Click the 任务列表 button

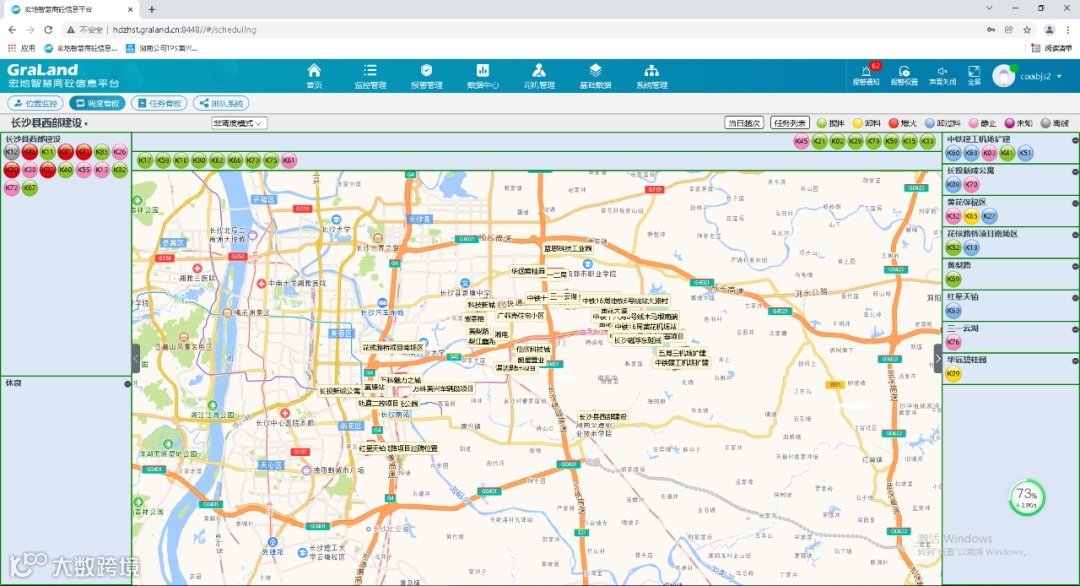pyautogui.click(x=790, y=123)
